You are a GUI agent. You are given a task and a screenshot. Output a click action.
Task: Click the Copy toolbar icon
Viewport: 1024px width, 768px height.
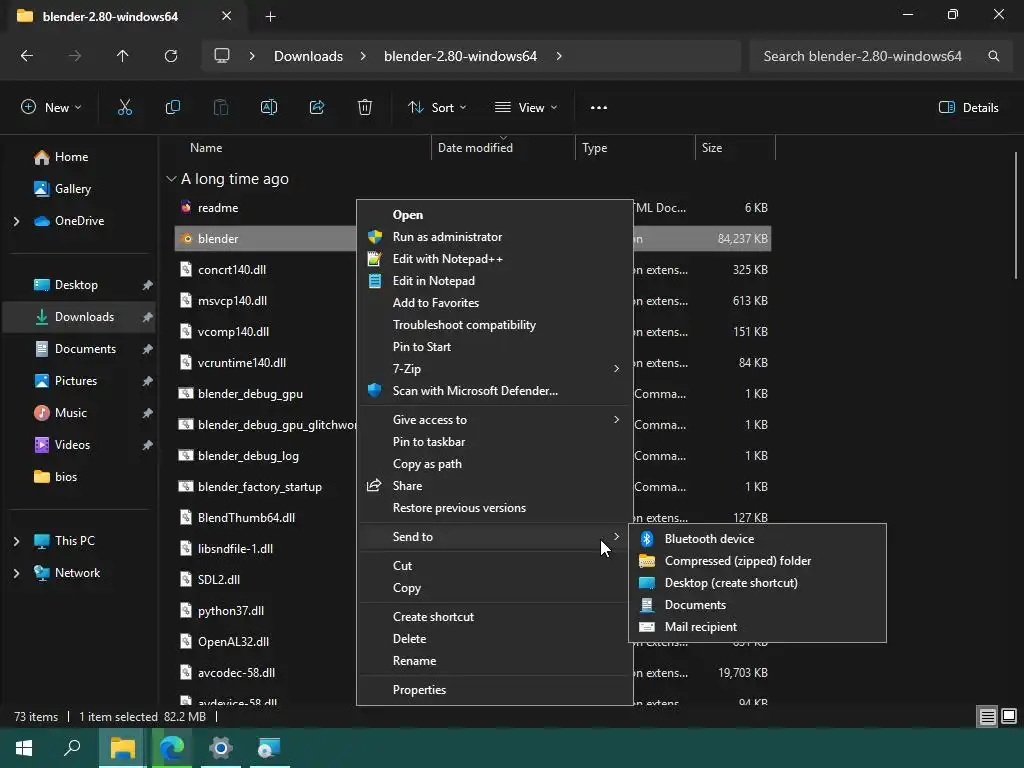click(172, 108)
